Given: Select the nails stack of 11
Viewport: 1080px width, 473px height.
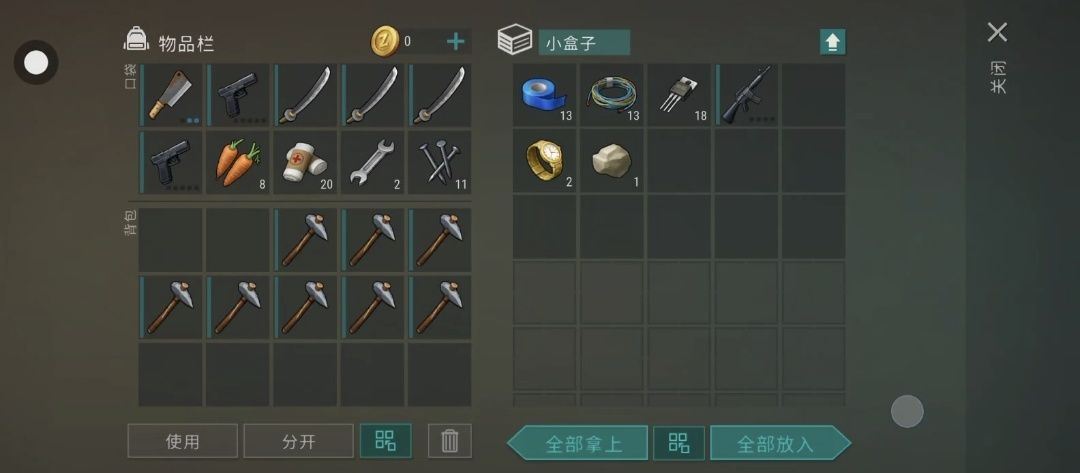Looking at the screenshot, I should (x=439, y=162).
